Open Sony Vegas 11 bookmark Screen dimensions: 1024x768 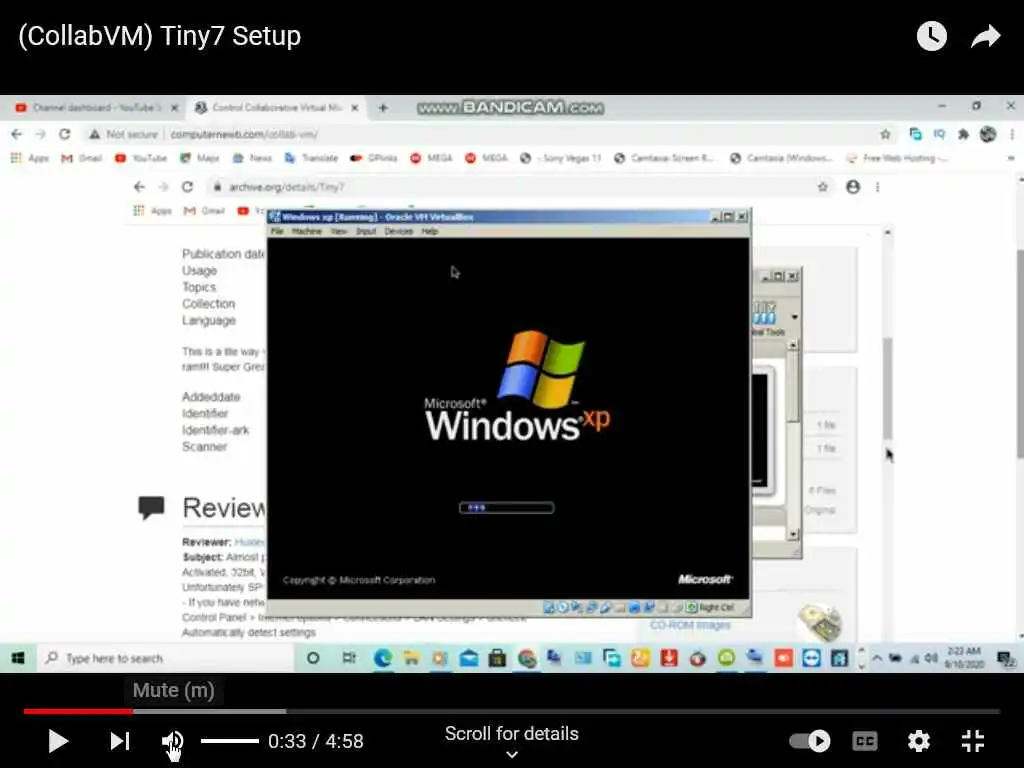[x=560, y=158]
